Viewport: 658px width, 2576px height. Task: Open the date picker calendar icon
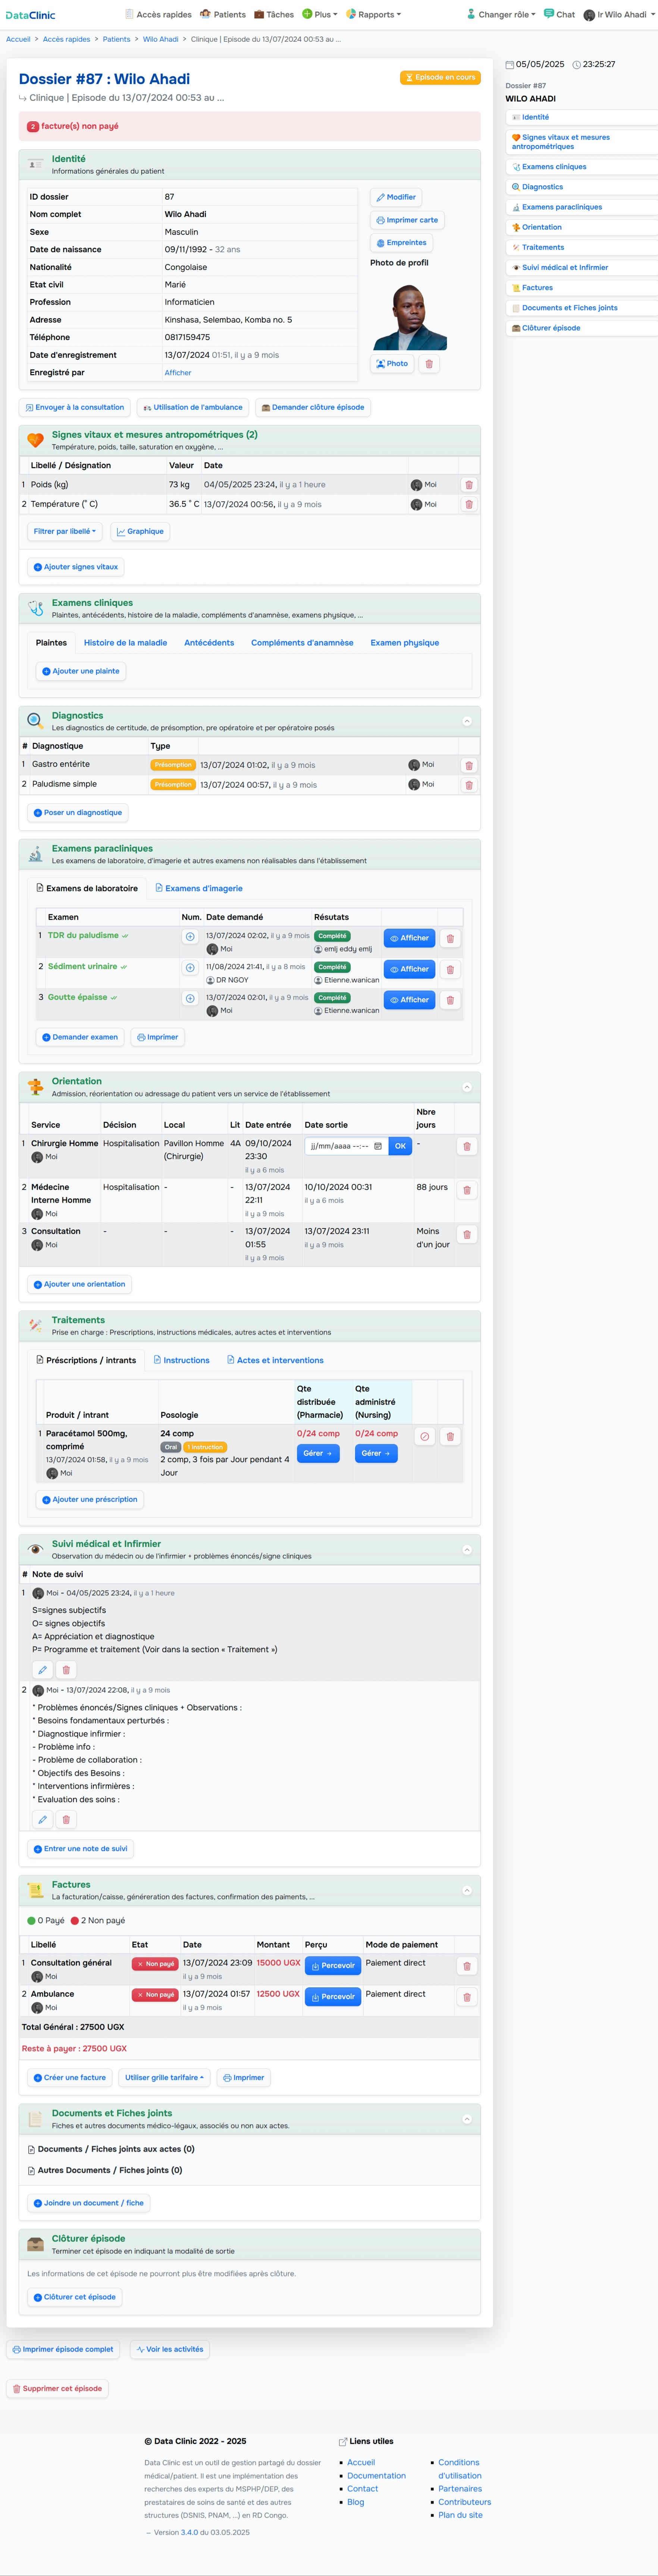[x=378, y=1146]
